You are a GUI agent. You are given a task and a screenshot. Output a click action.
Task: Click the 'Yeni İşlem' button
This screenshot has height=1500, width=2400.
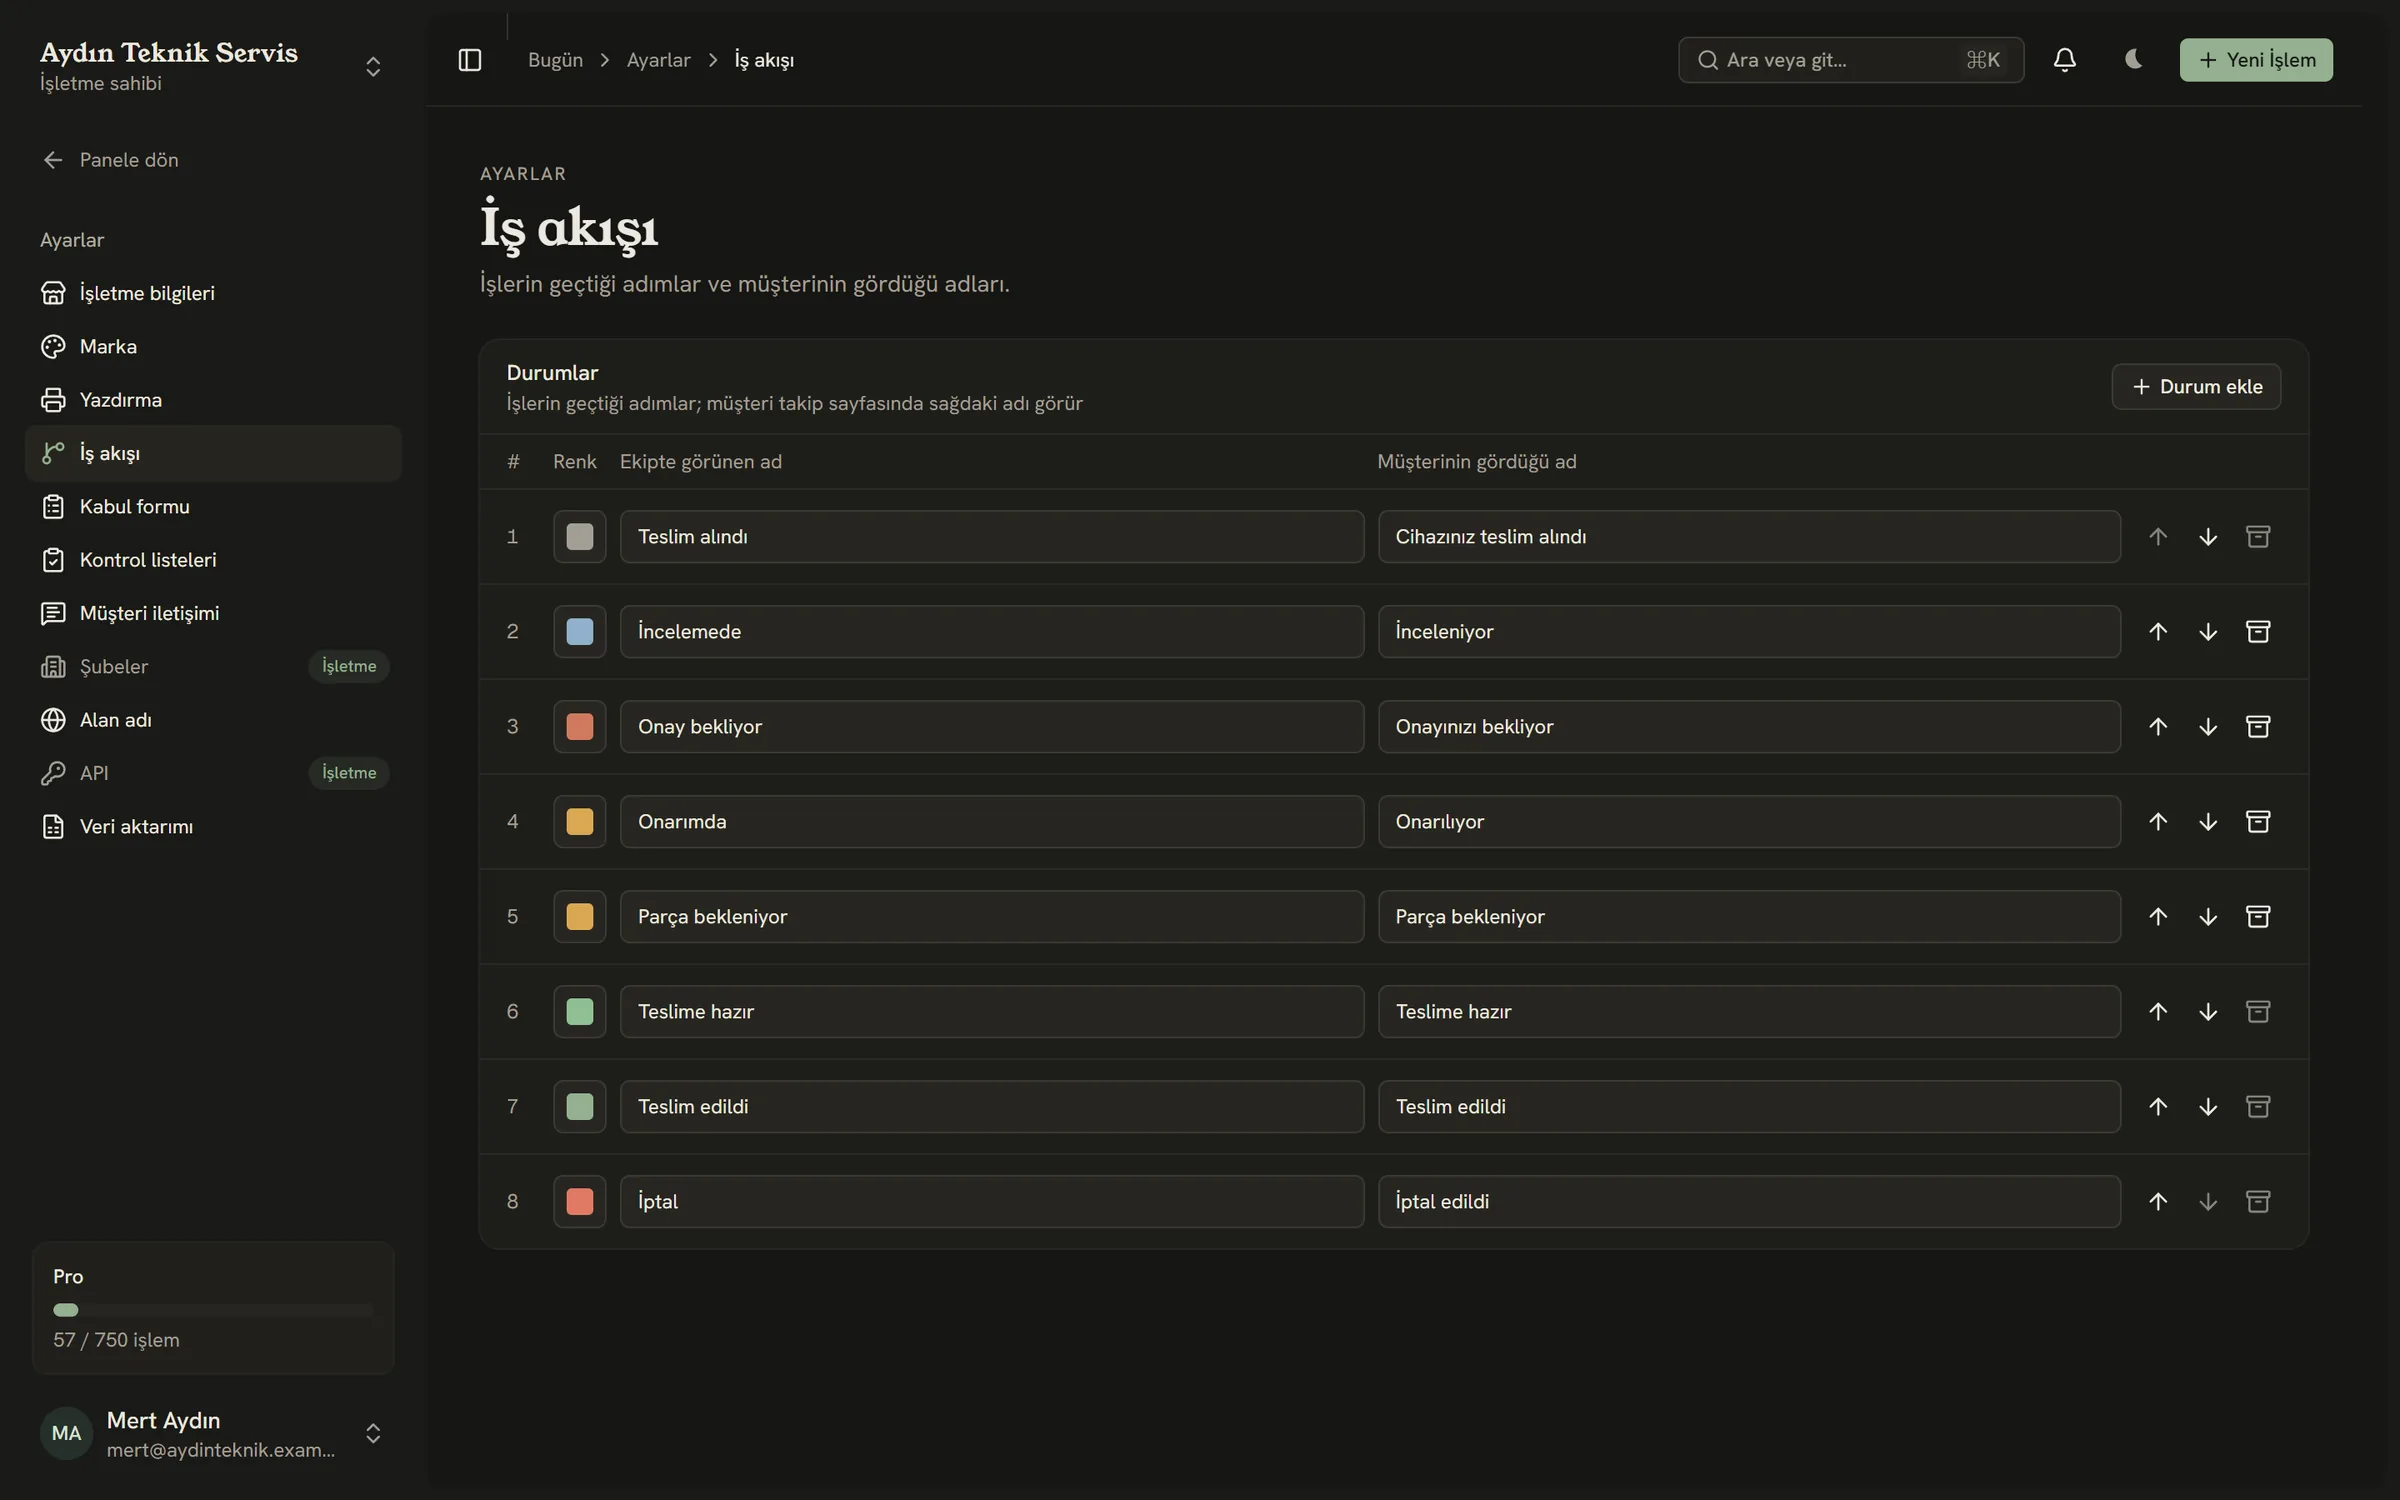point(2256,60)
